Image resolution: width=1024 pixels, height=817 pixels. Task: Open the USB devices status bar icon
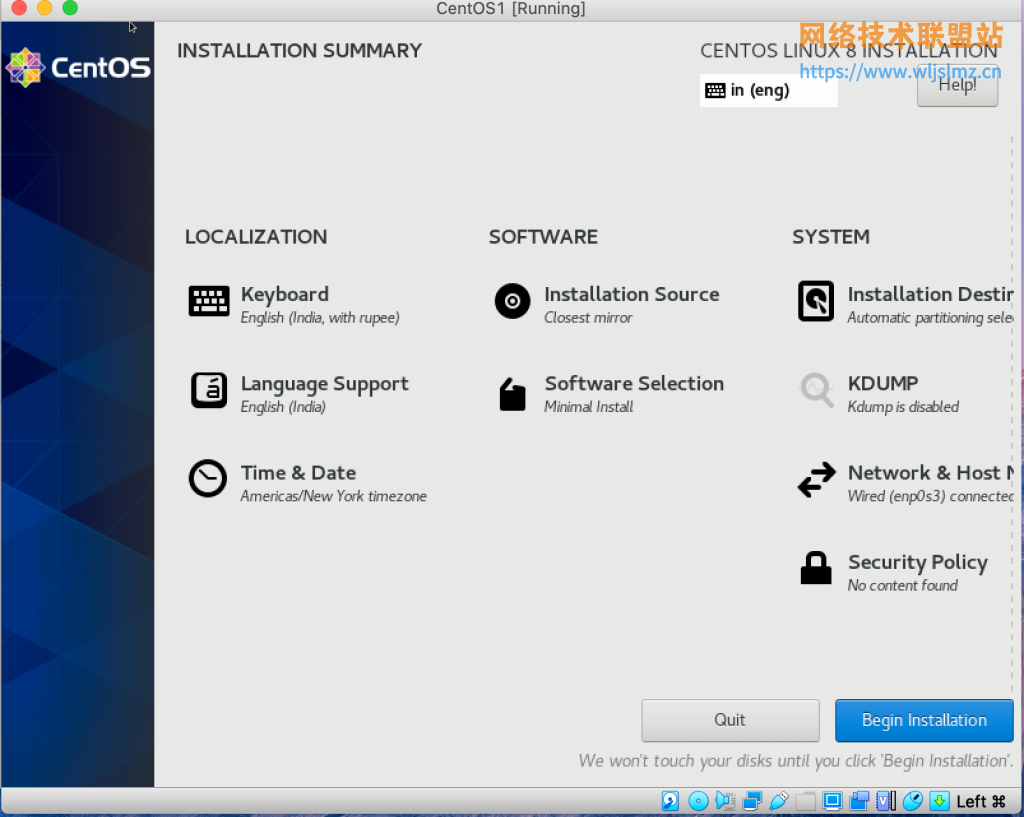(779, 800)
